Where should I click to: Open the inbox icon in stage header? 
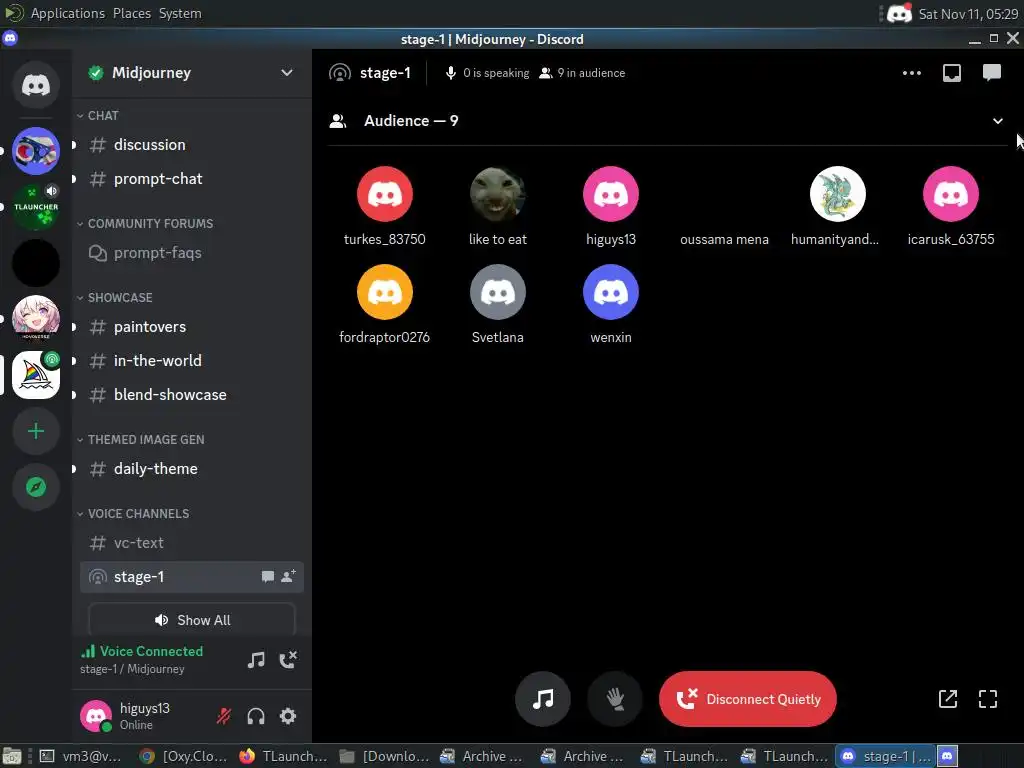pyautogui.click(x=952, y=73)
